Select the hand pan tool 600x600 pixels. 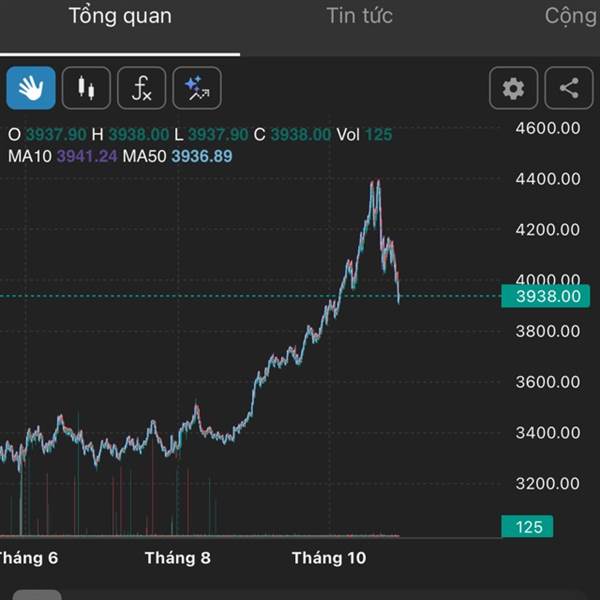pos(31,88)
